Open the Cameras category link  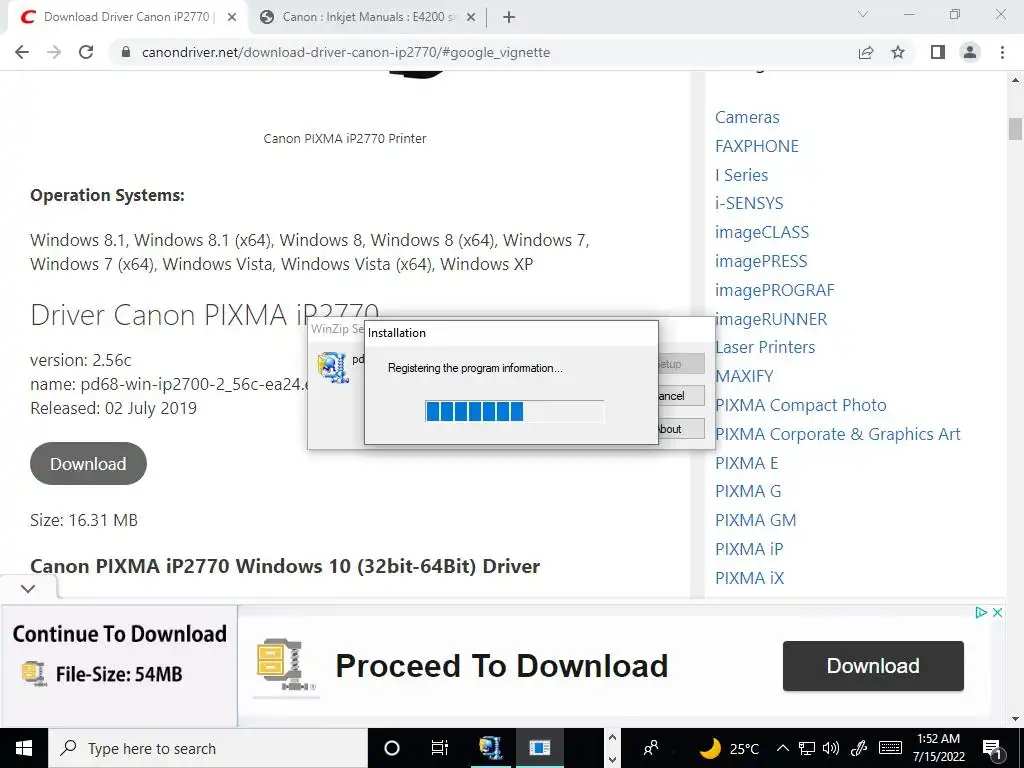pos(747,117)
